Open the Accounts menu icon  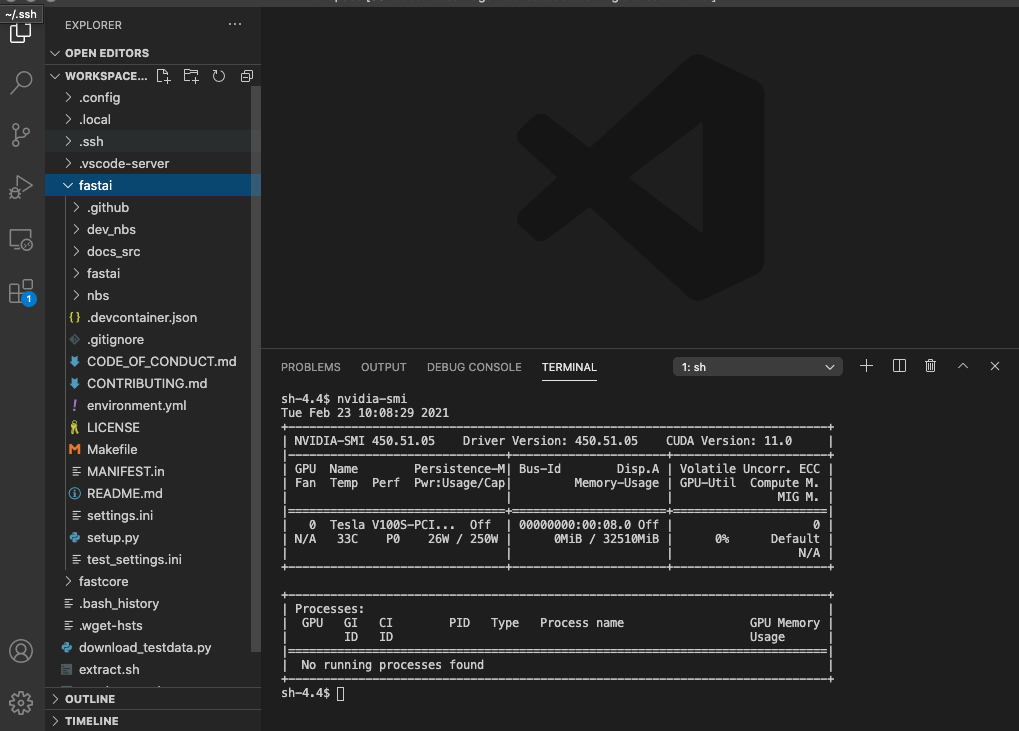point(21,650)
